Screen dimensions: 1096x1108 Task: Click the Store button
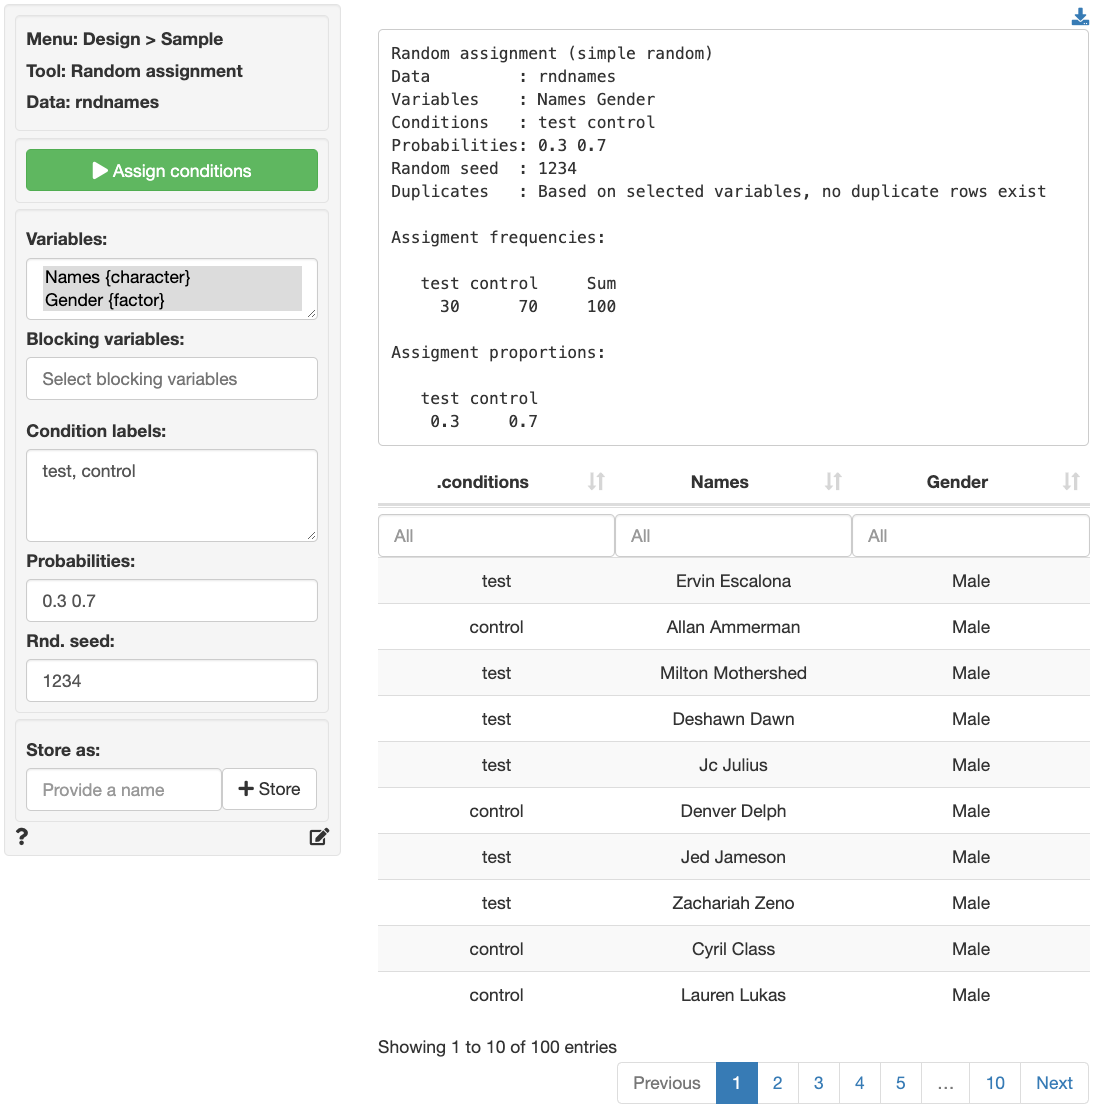coord(269,789)
